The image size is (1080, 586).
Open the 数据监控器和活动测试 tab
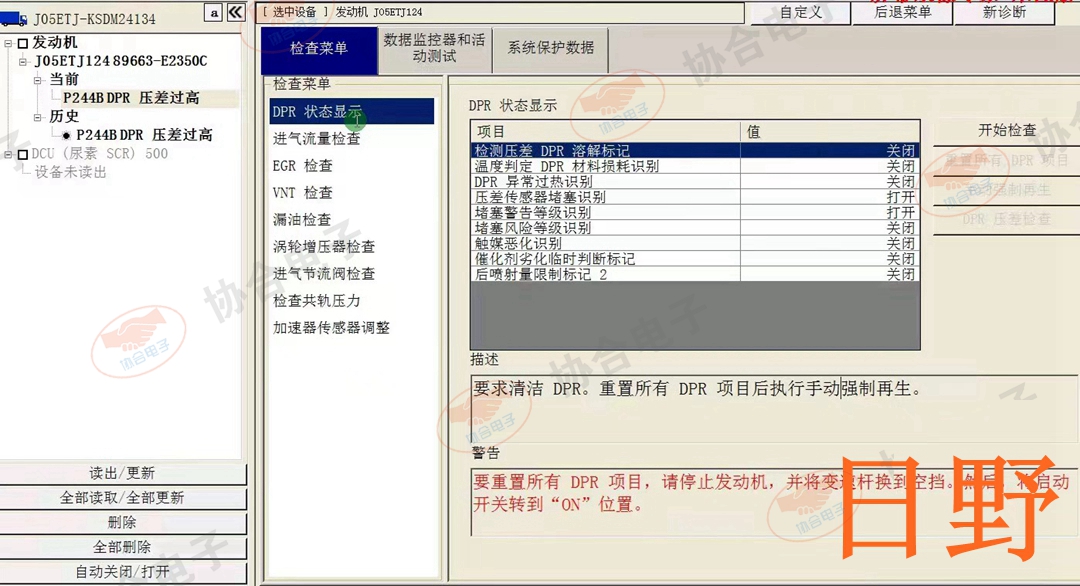435,49
